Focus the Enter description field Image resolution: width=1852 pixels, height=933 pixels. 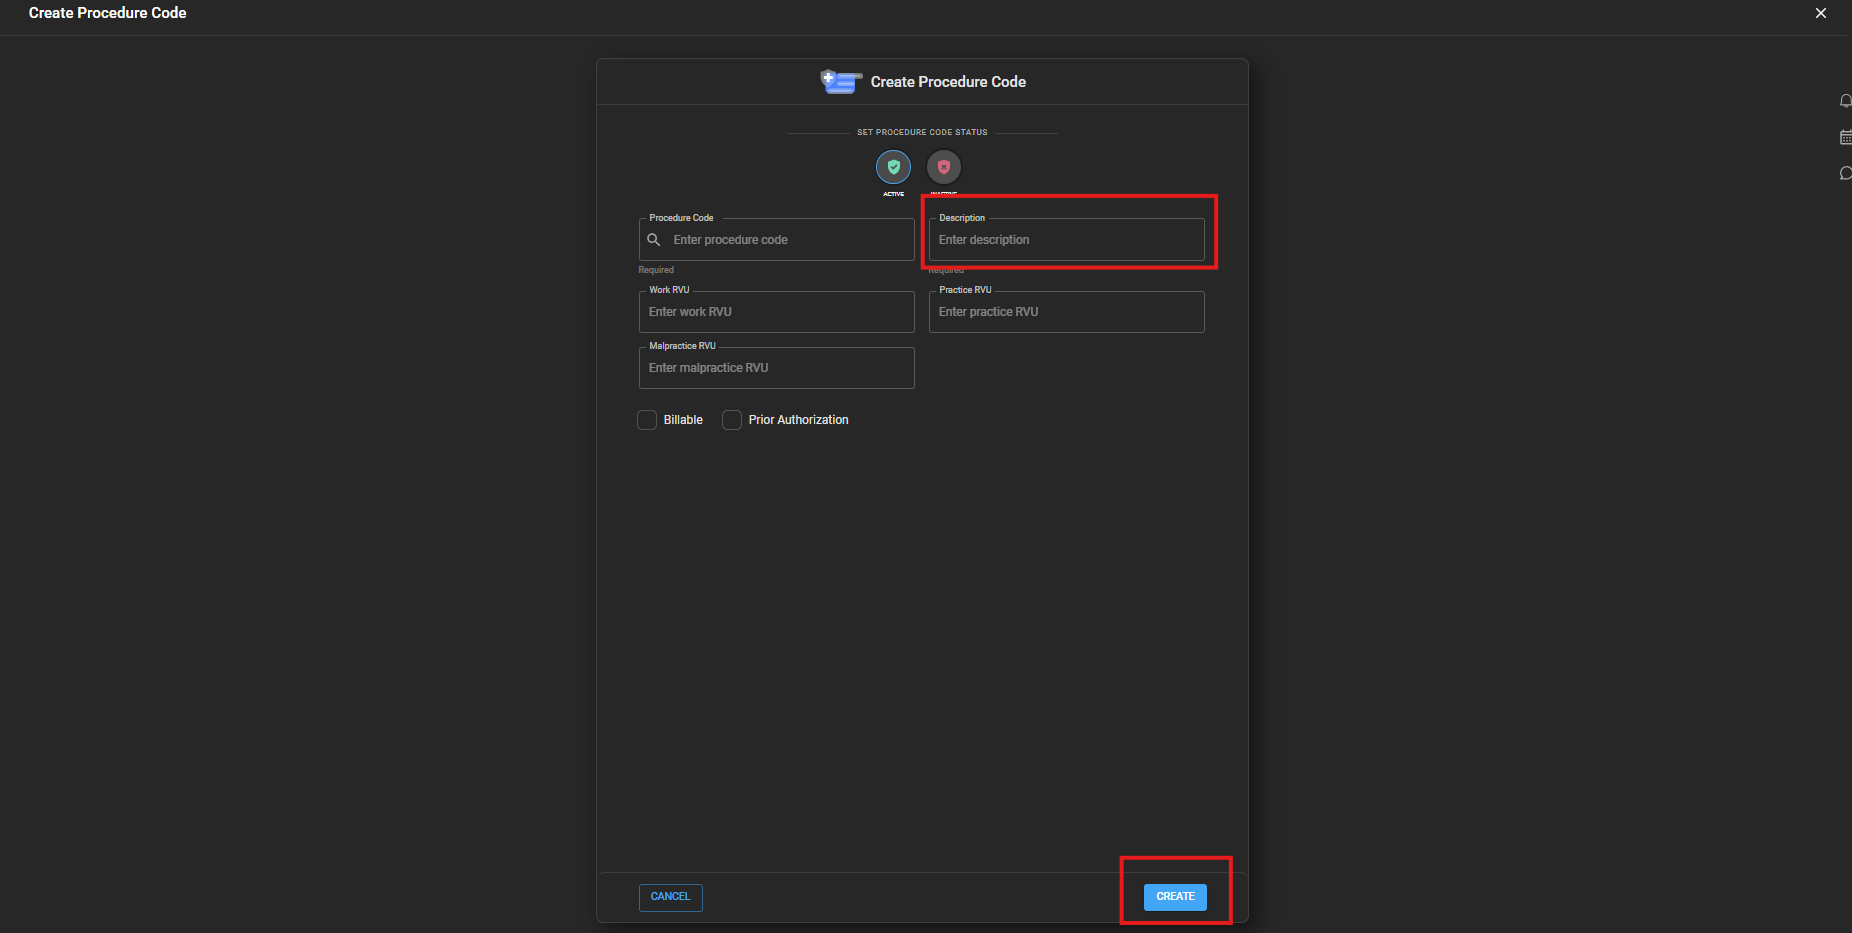(1066, 239)
